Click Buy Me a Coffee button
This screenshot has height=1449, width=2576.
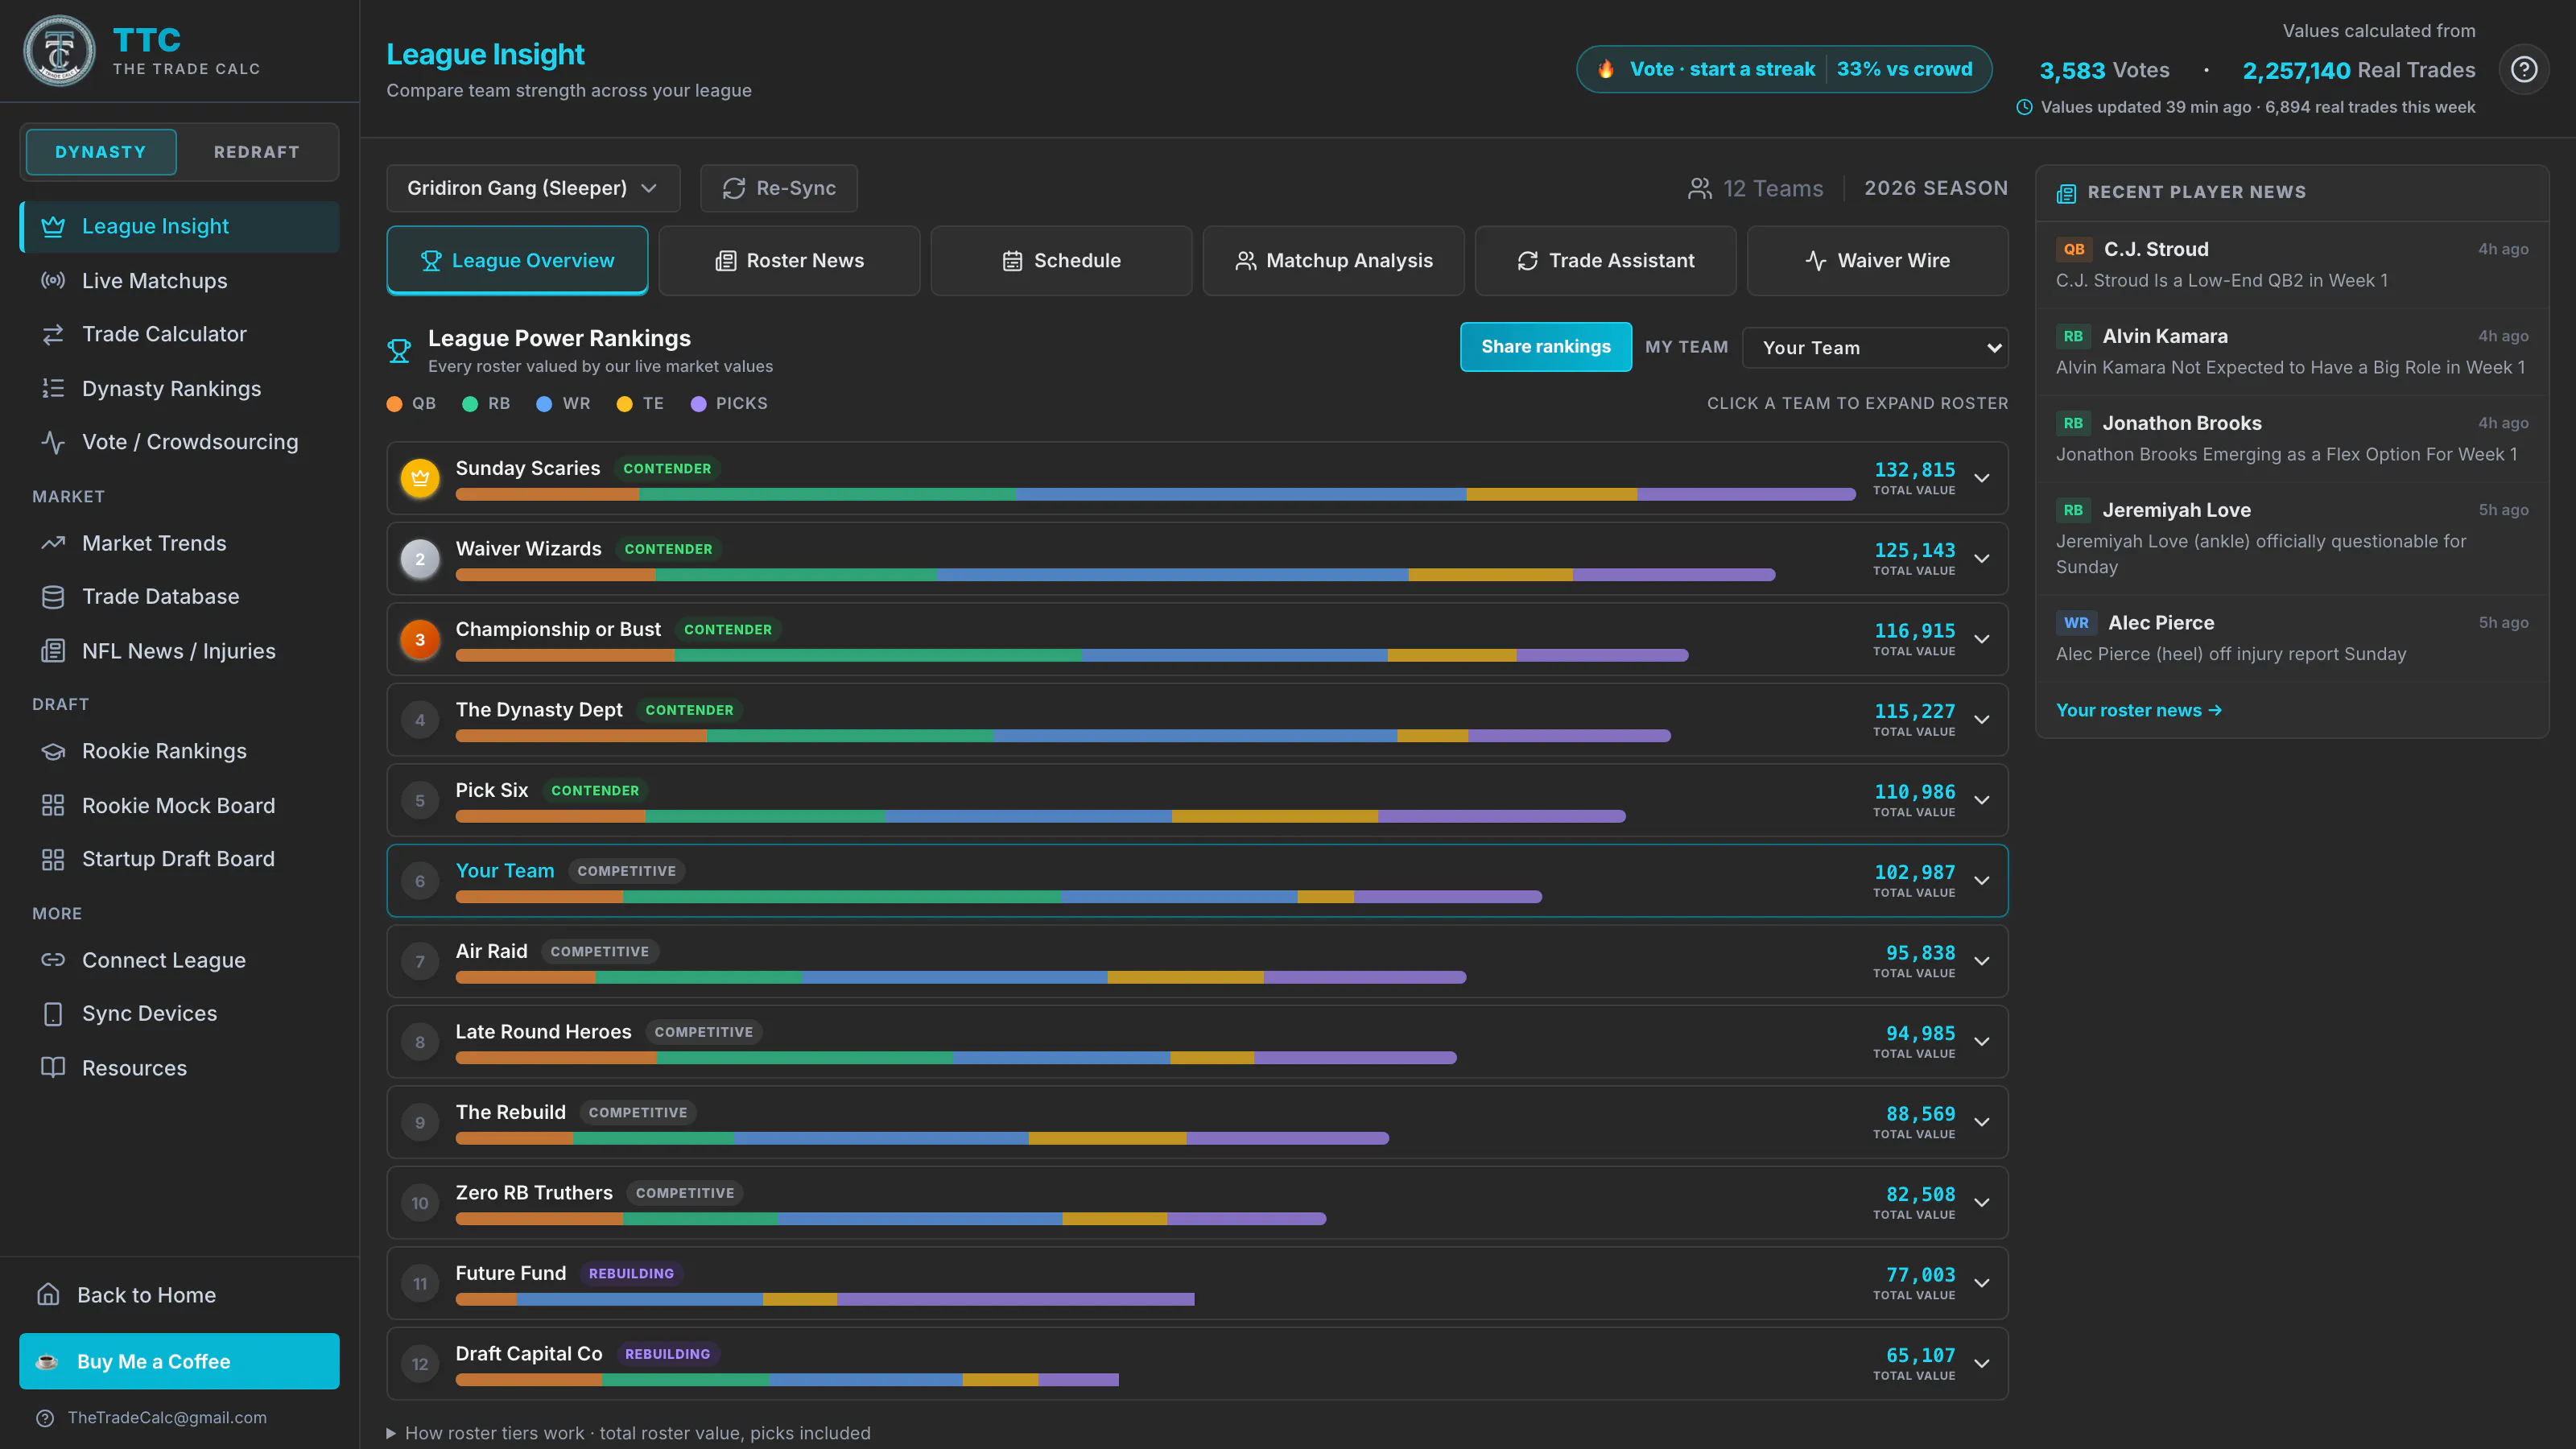(179, 1361)
